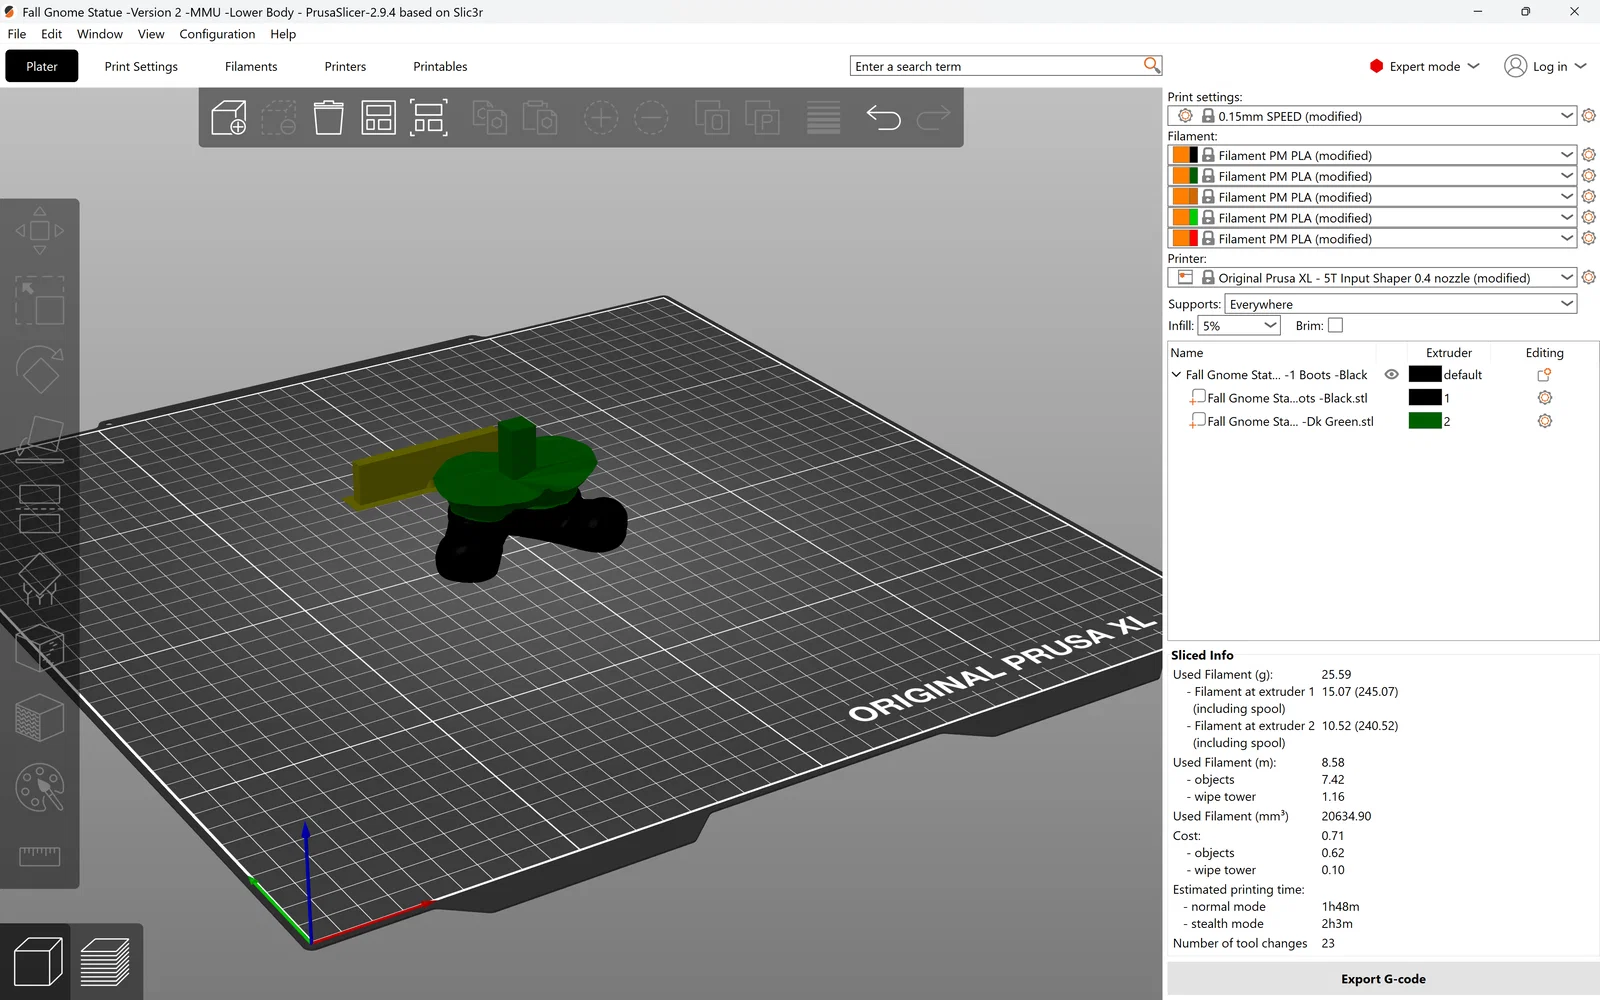This screenshot has height=1000, width=1600.
Task: Click the Redo arrow icon
Action: click(x=934, y=118)
